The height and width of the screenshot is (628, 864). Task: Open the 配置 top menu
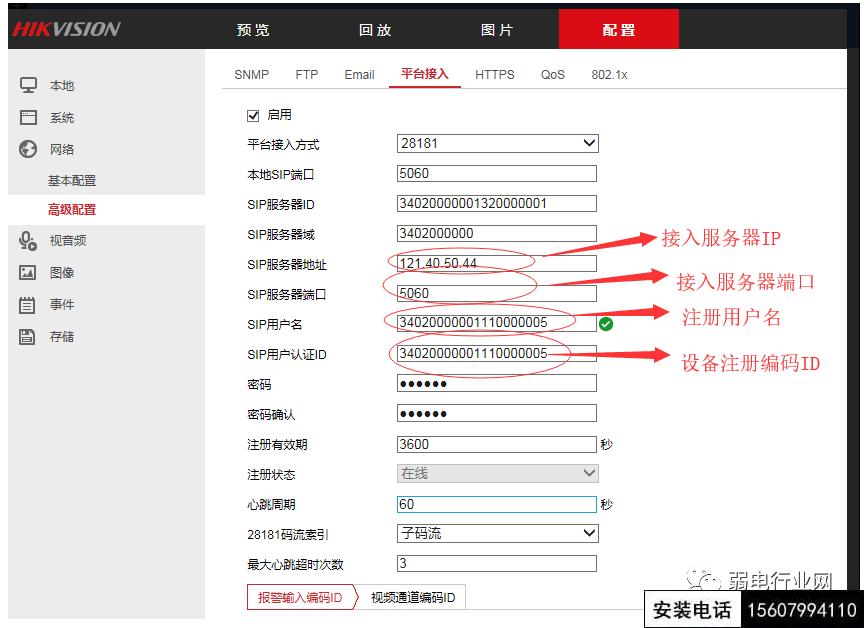pyautogui.click(x=619, y=29)
